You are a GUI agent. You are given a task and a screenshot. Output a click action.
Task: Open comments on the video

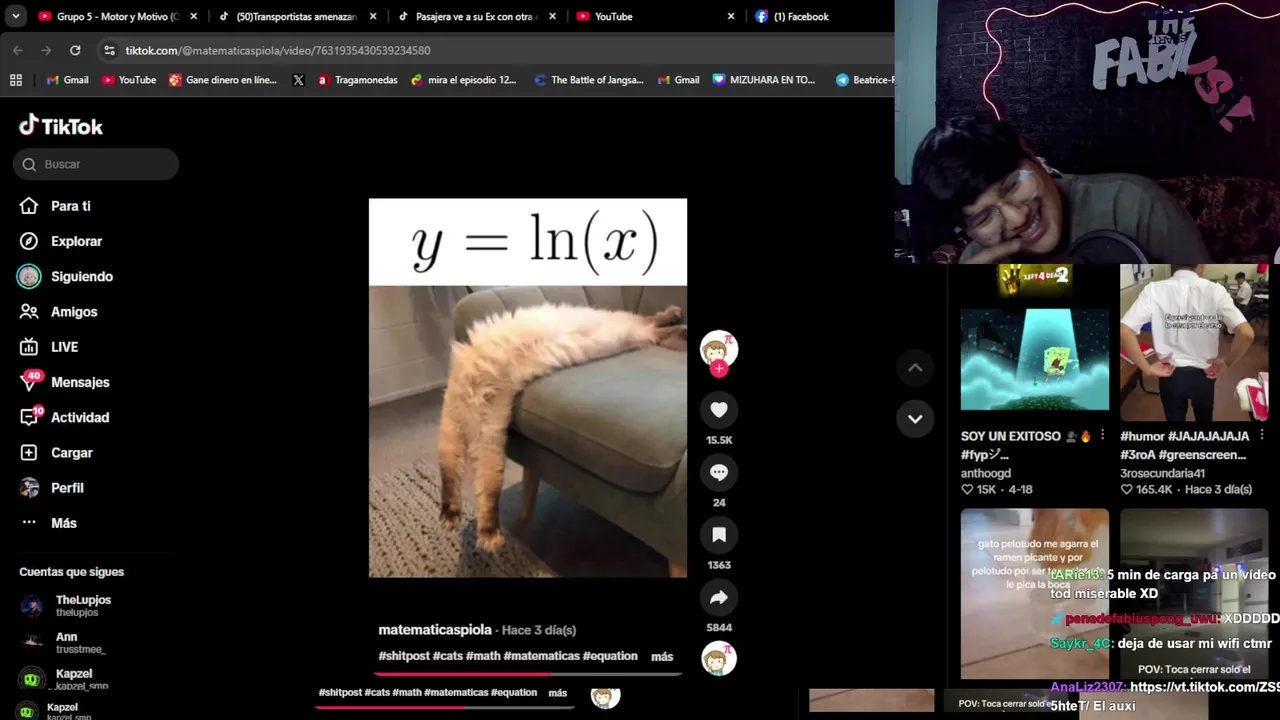718,472
